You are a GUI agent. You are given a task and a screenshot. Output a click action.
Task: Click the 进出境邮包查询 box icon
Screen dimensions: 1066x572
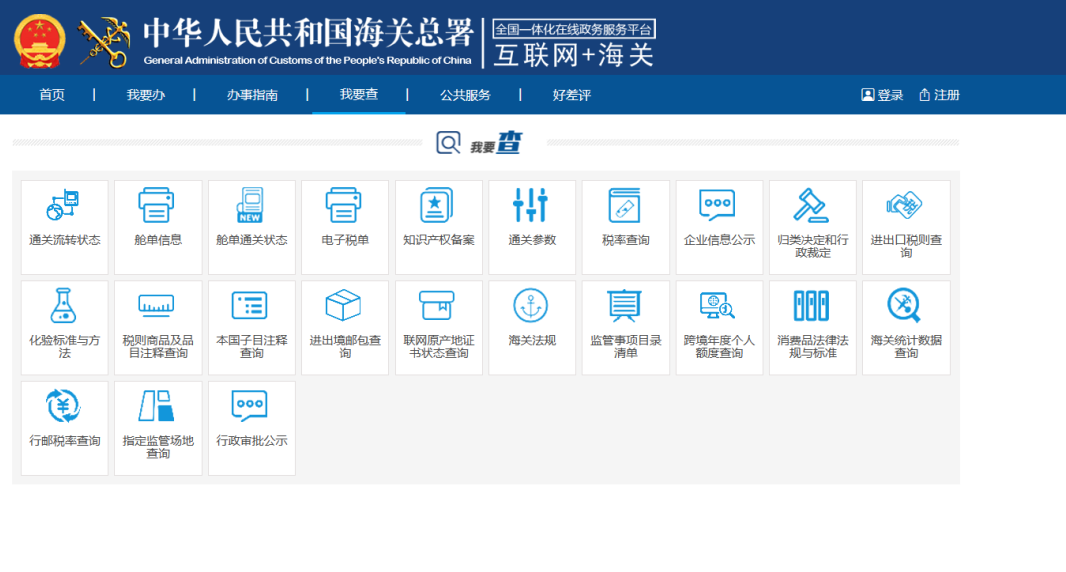(x=344, y=306)
